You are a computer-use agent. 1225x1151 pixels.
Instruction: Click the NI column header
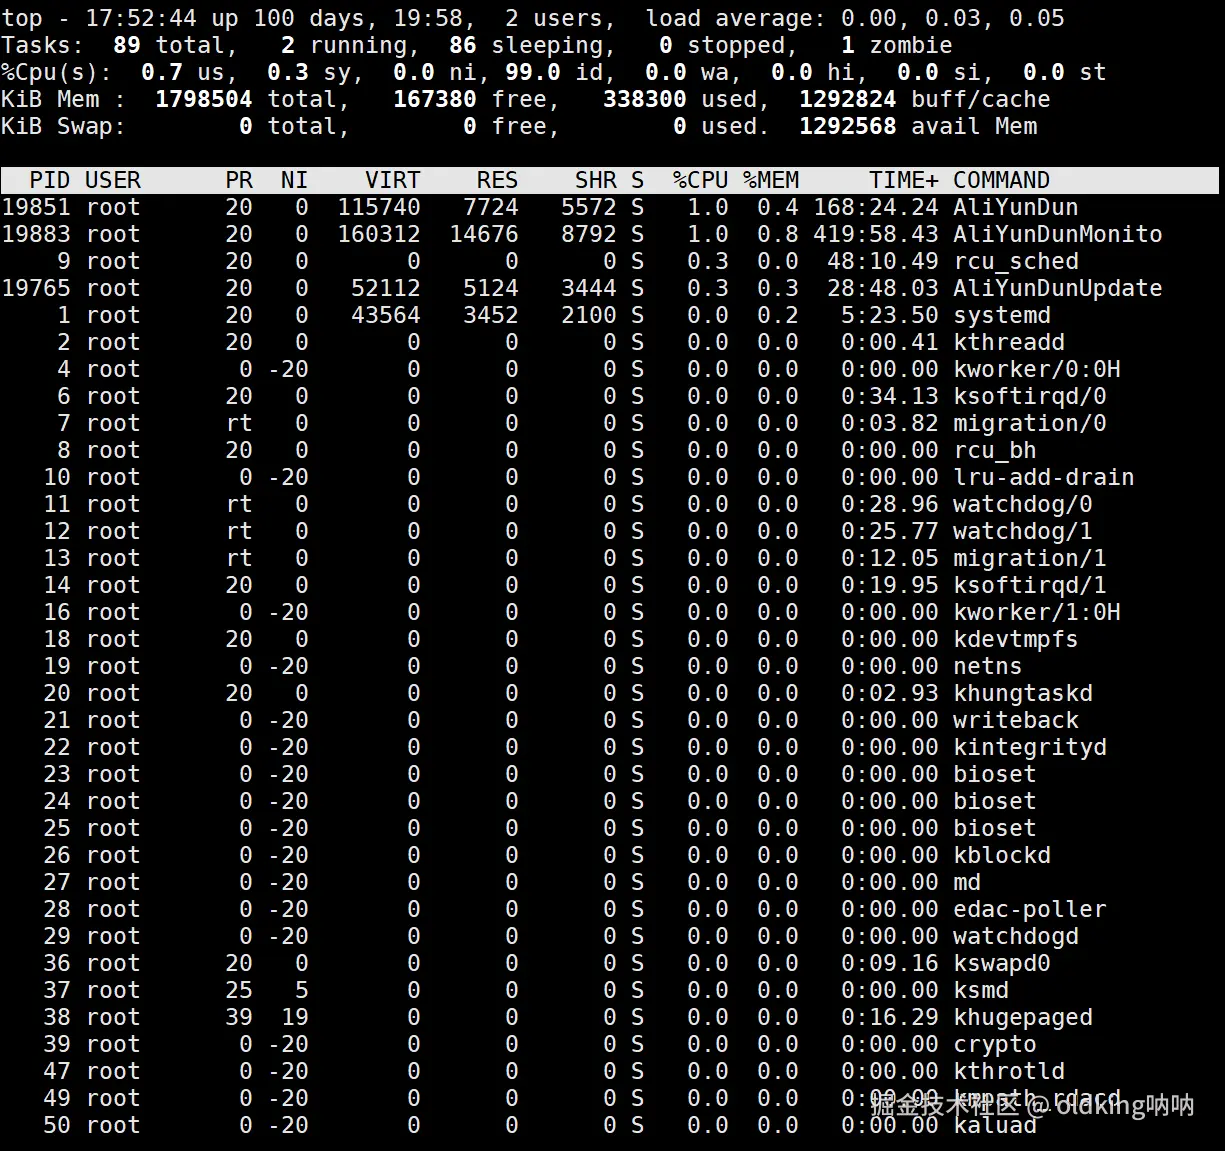(294, 180)
